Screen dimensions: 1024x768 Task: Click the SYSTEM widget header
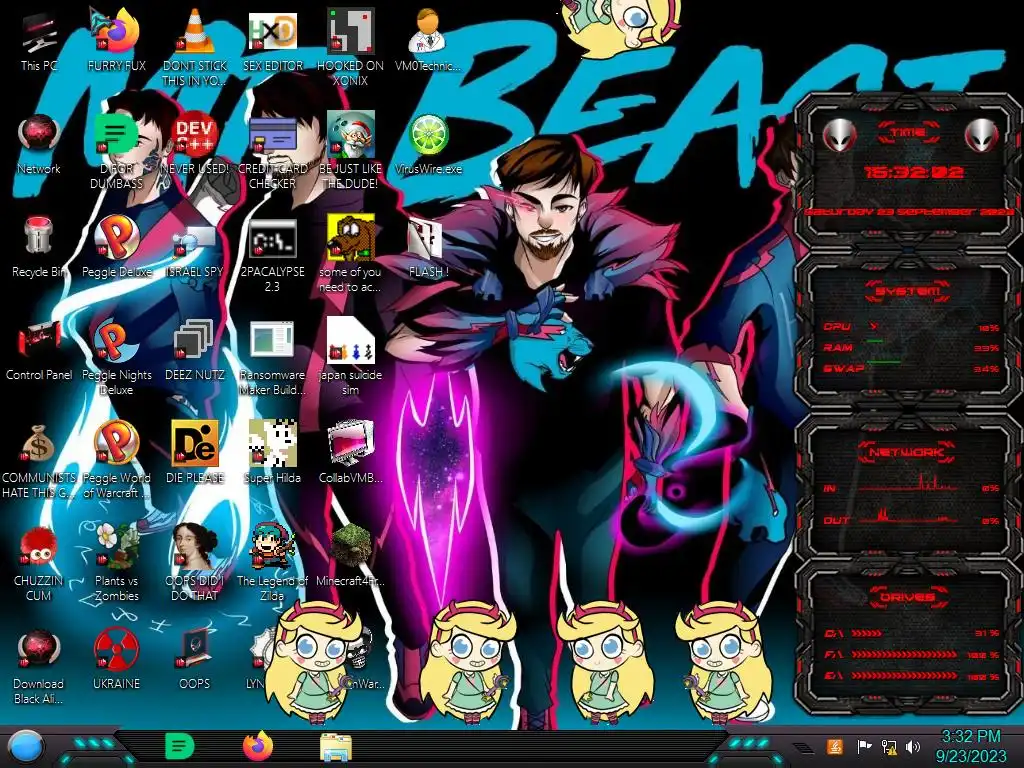[907, 291]
